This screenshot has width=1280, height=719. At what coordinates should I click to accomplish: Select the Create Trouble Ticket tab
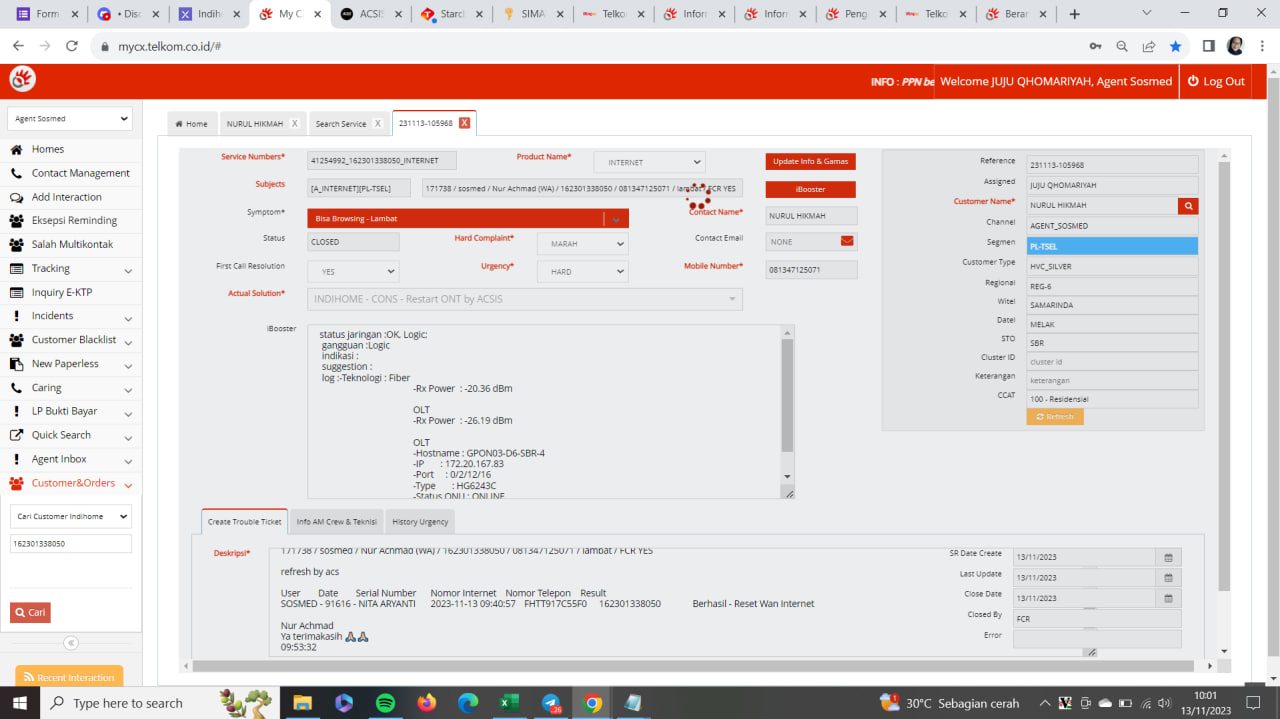[x=244, y=522]
